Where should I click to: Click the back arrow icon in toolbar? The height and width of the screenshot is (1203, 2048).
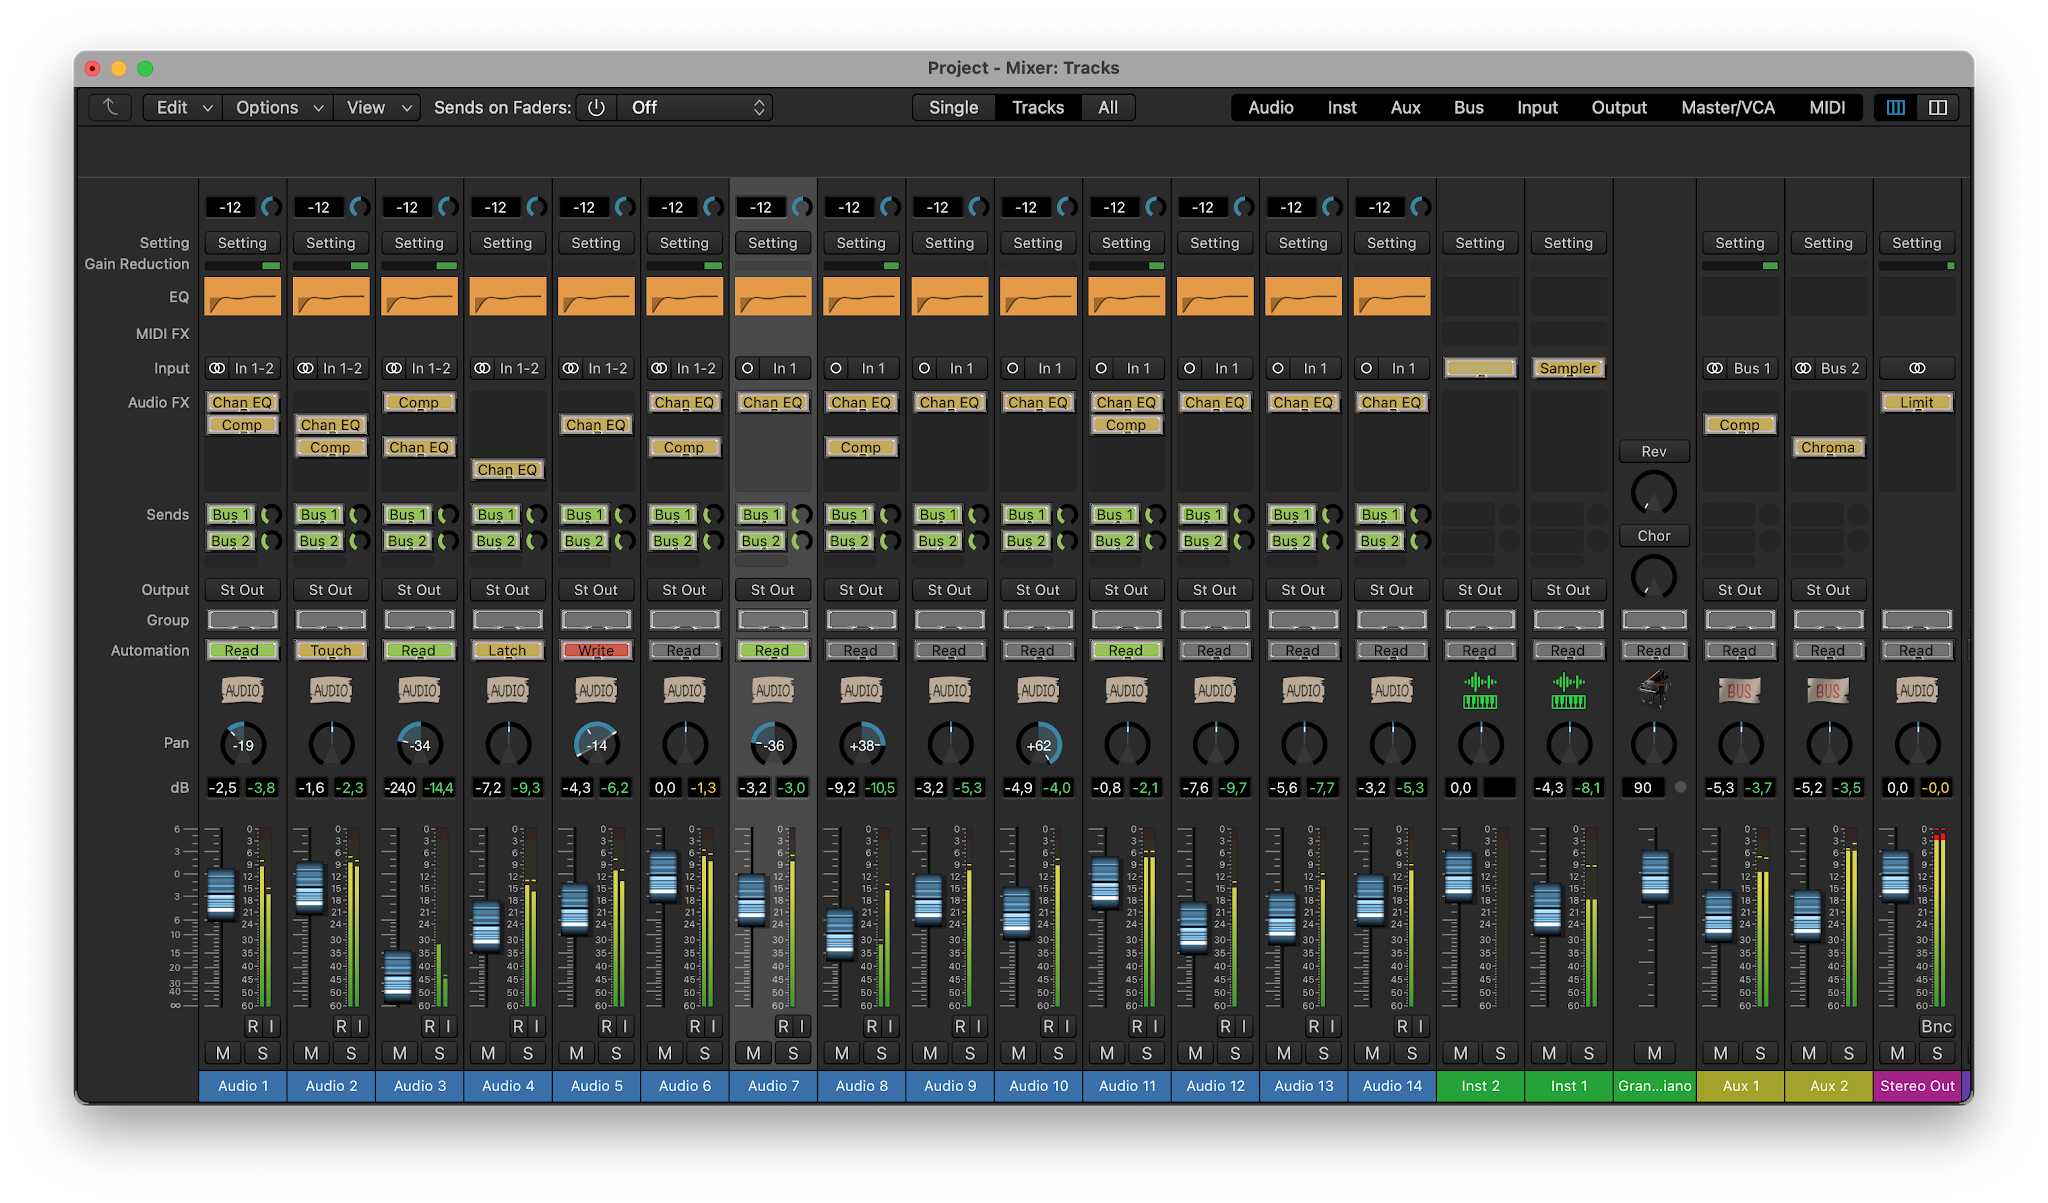110,107
